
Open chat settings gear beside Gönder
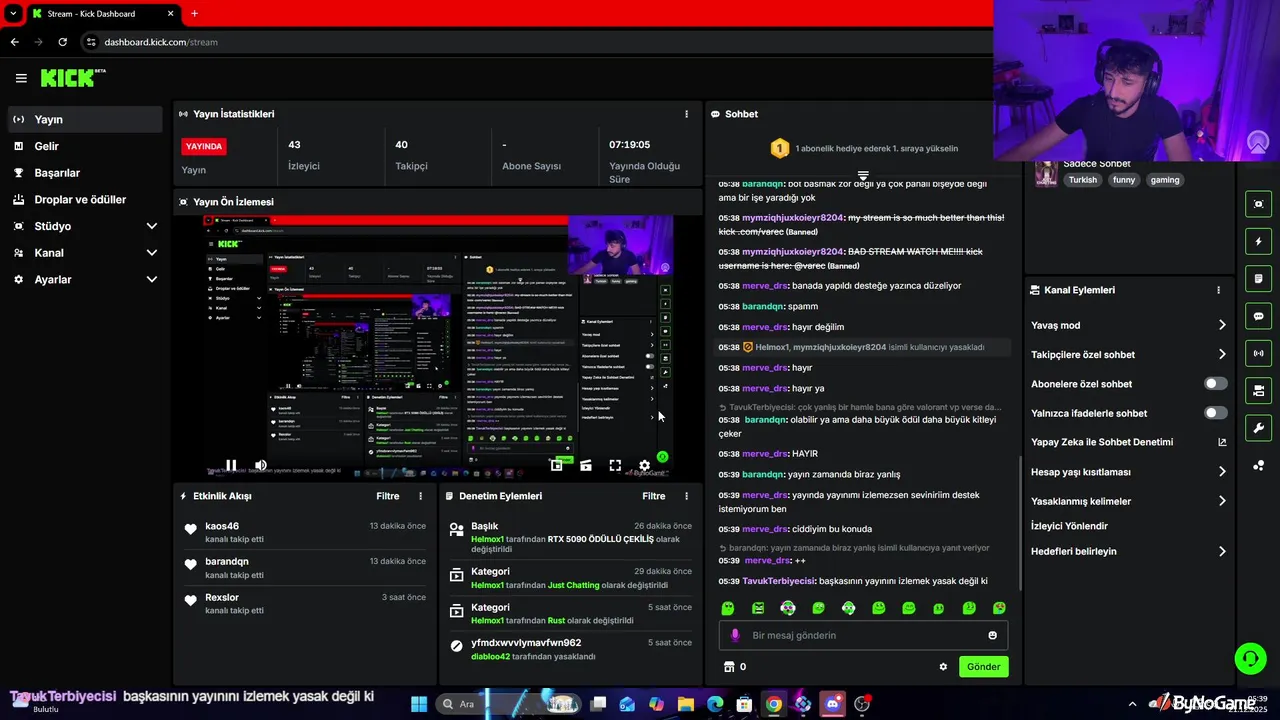943,667
